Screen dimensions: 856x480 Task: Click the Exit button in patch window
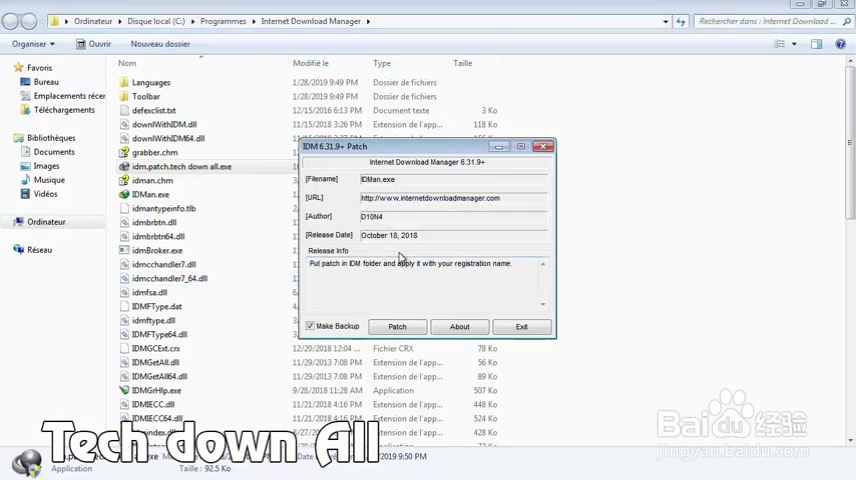[522, 327]
